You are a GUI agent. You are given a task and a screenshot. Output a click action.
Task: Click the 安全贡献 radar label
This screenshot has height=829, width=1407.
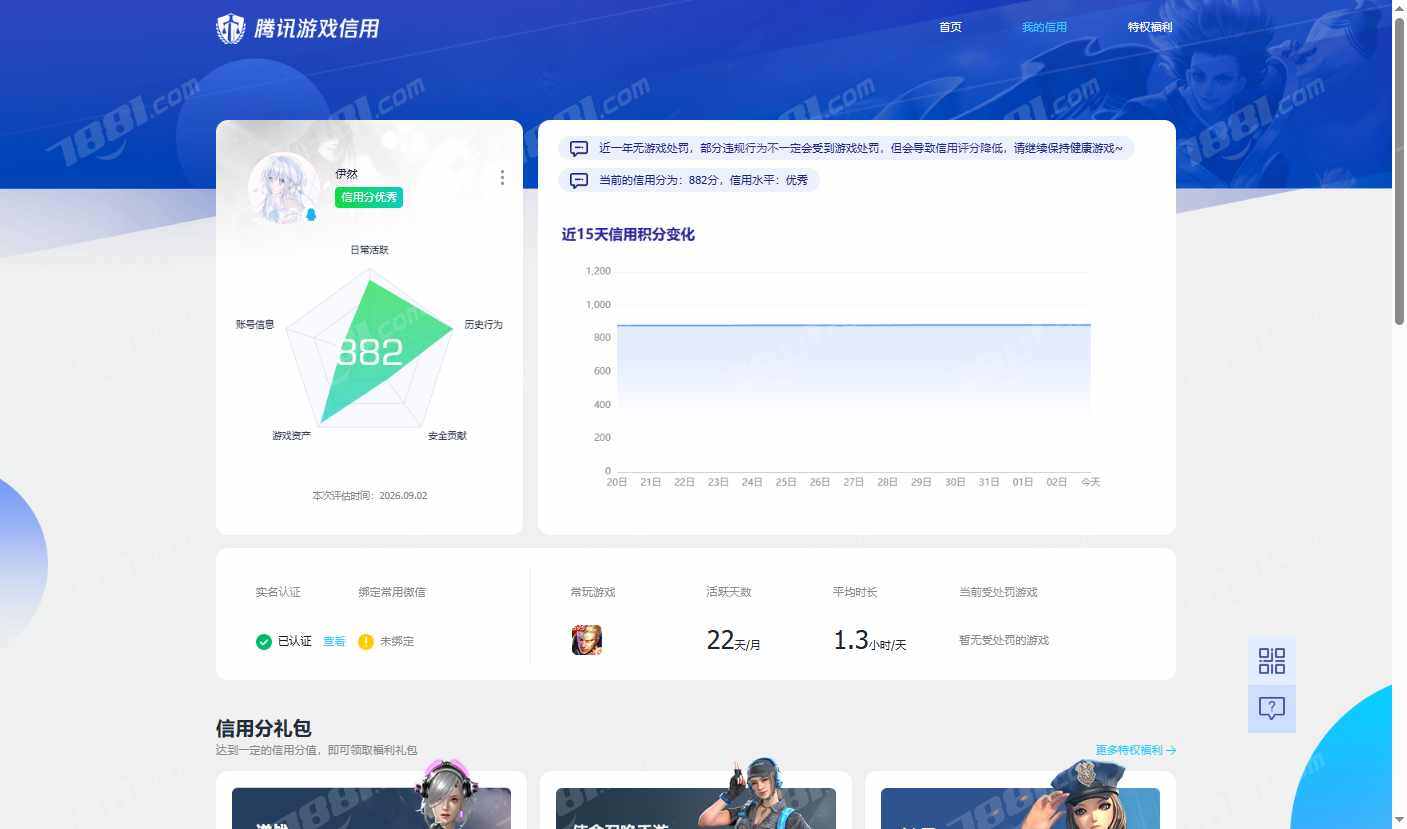pos(447,436)
